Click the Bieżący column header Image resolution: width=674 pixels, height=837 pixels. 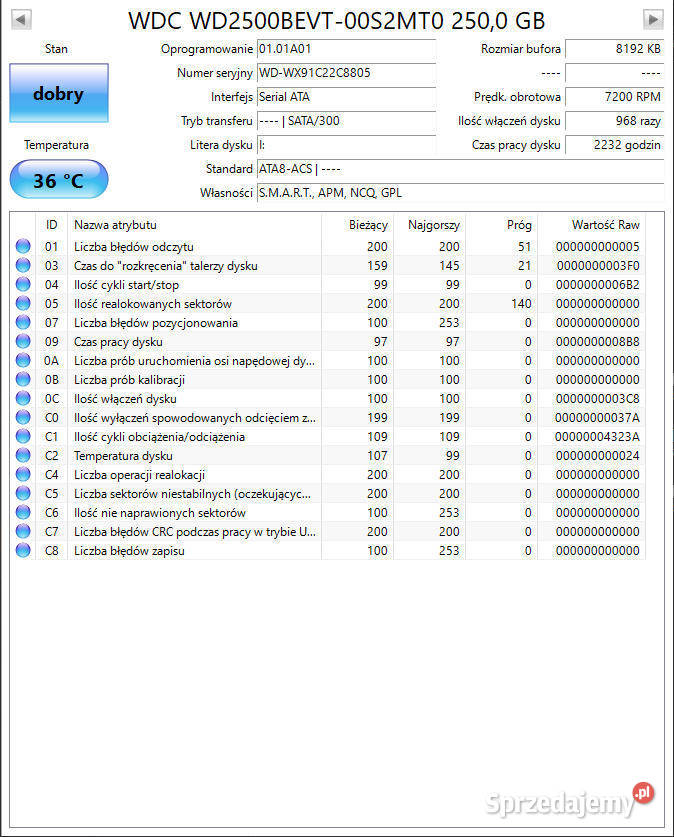pos(357,225)
